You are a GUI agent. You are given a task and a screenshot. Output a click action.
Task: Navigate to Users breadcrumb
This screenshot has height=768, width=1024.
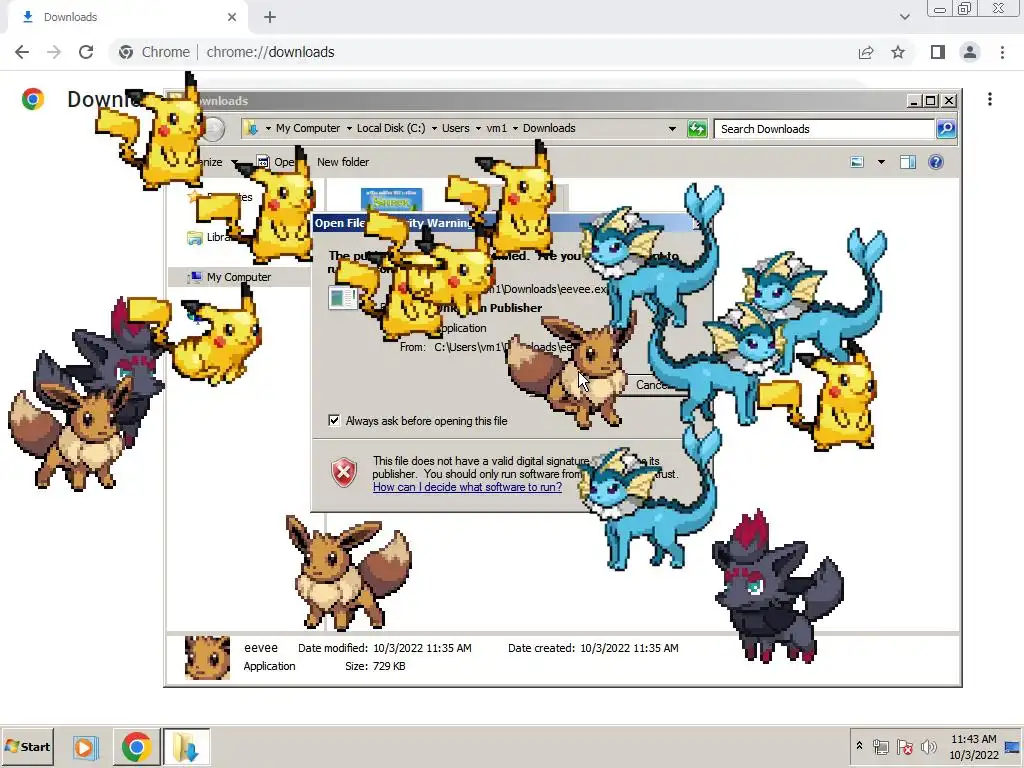click(455, 128)
